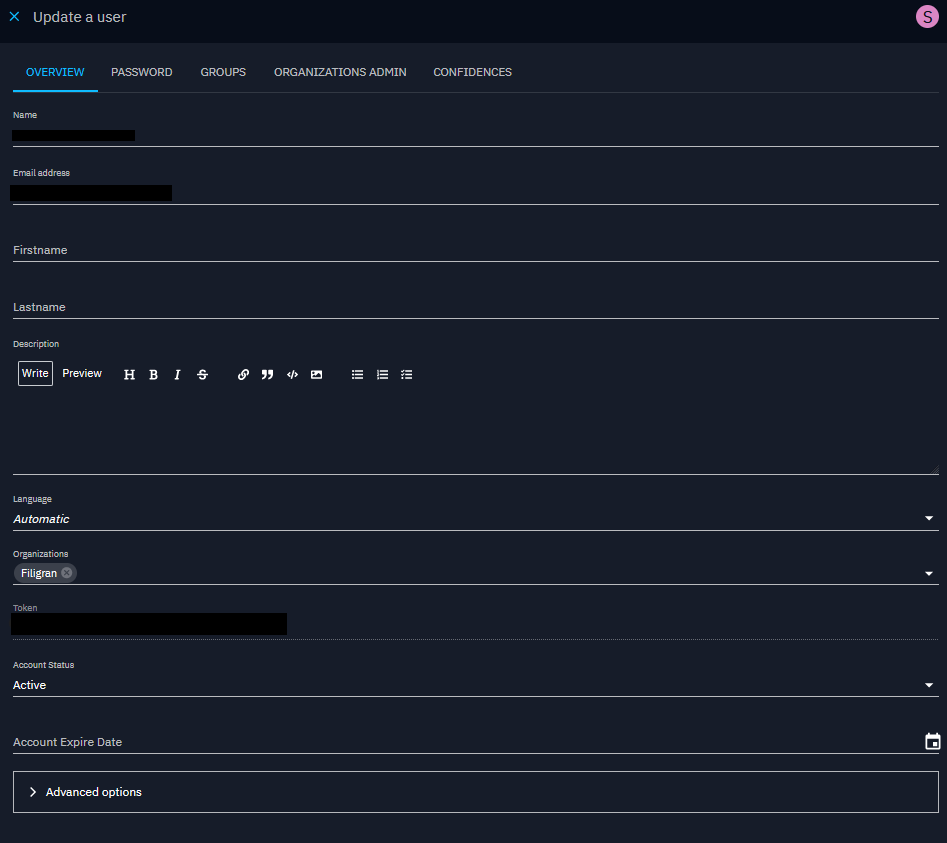This screenshot has width=947, height=843.
Task: Remove the Filigran organization chip
Action: [67, 573]
